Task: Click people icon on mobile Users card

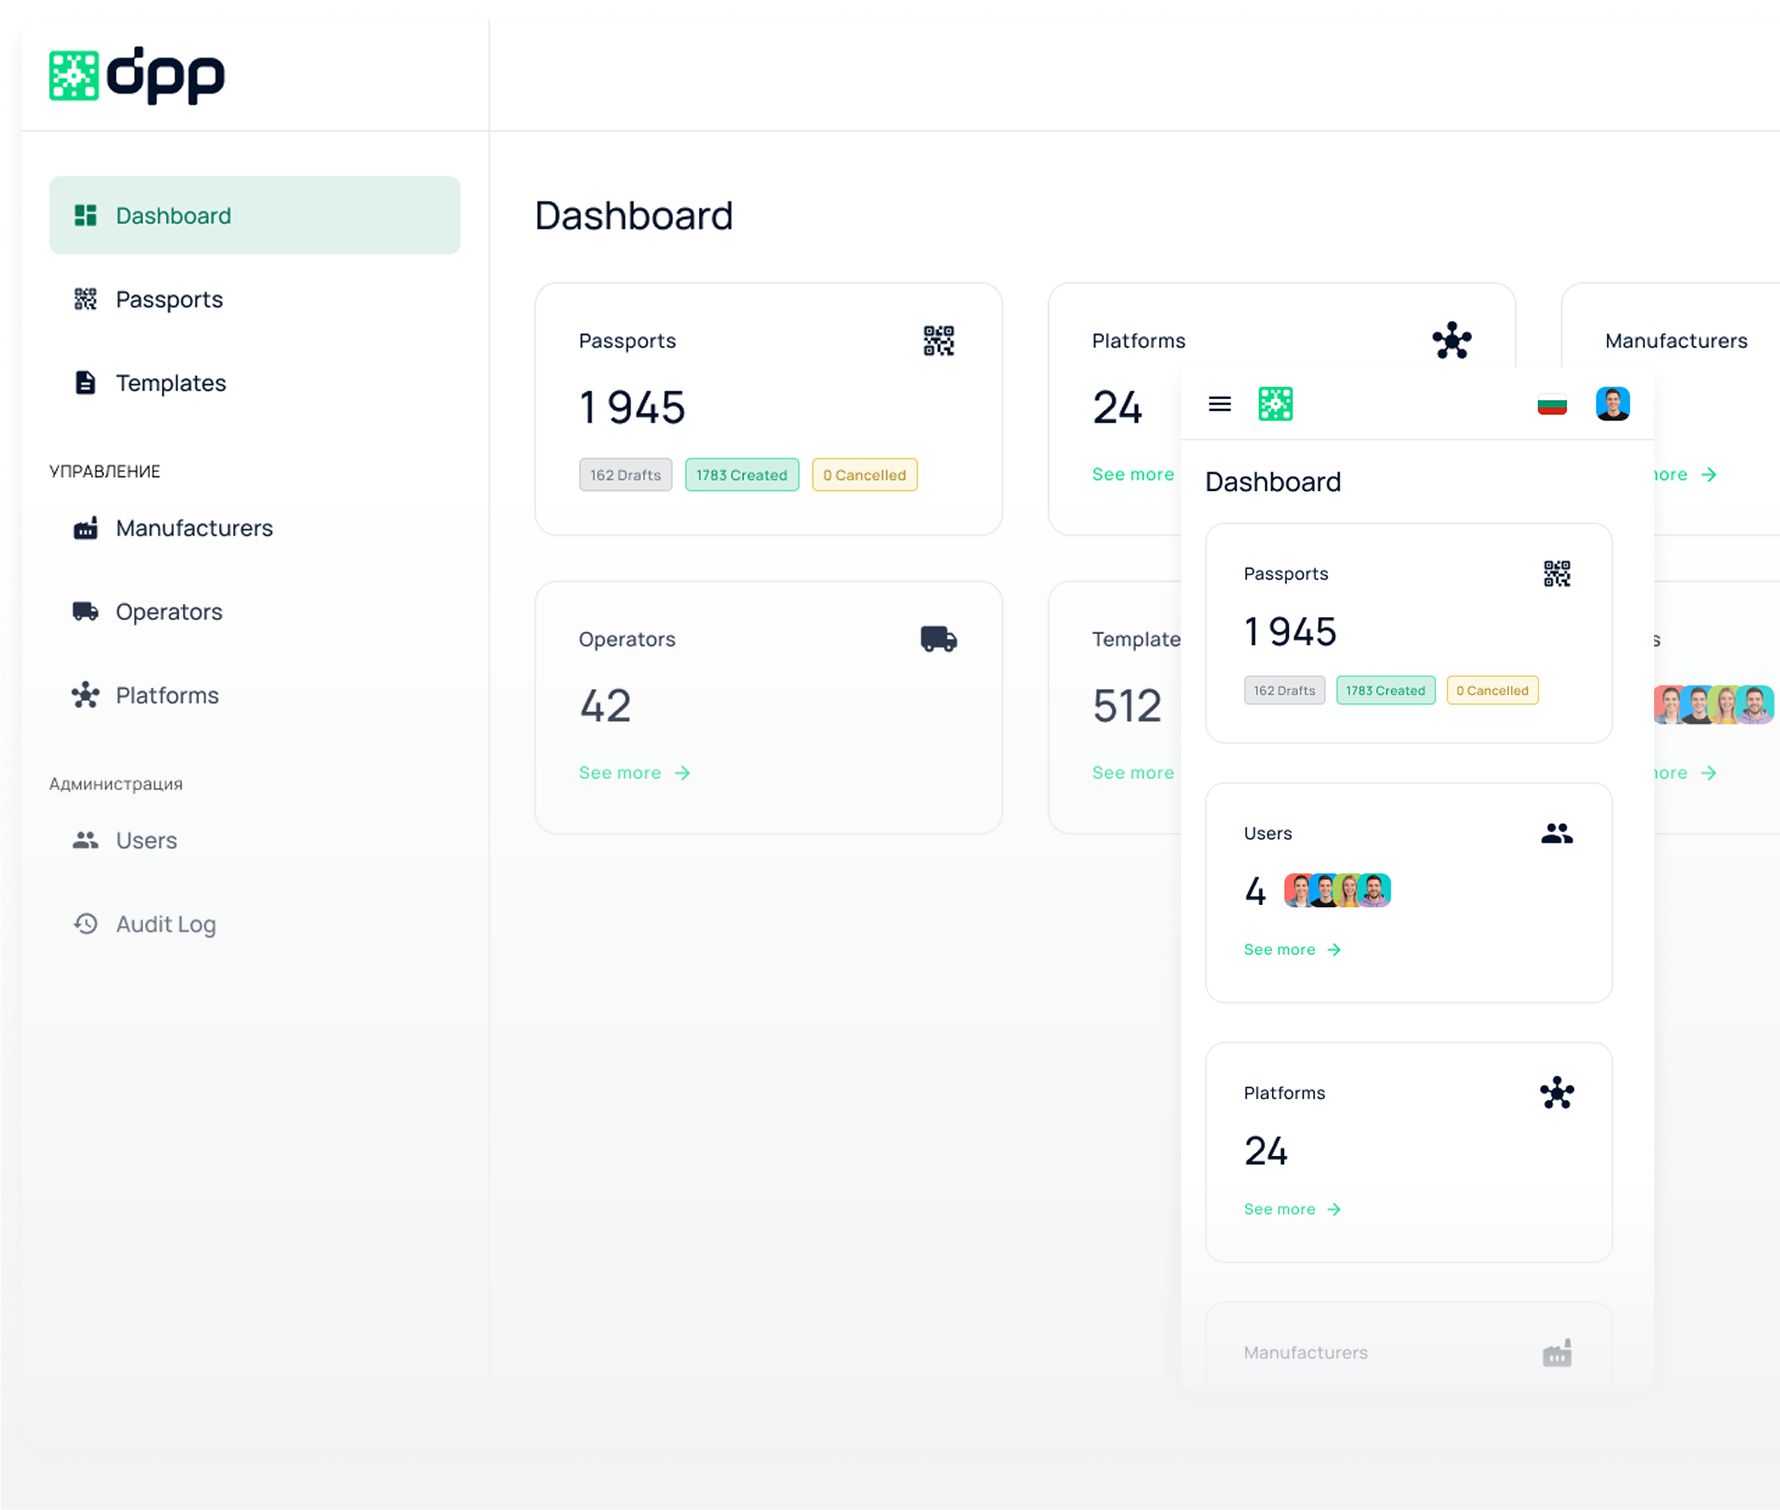Action: point(1557,833)
